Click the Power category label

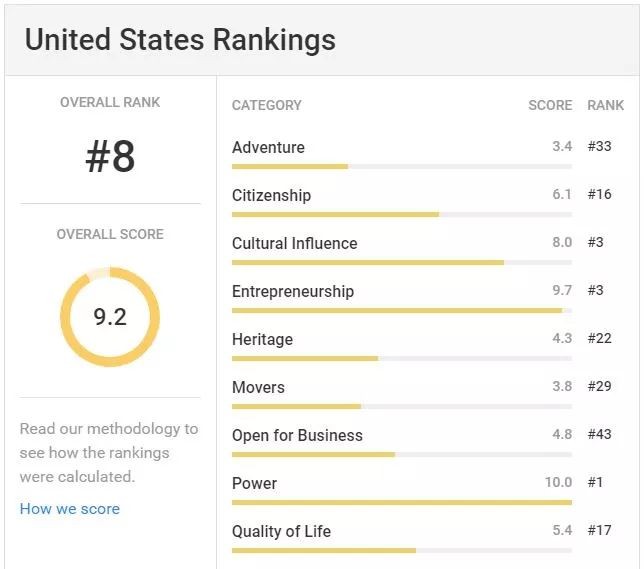pyautogui.click(x=254, y=484)
